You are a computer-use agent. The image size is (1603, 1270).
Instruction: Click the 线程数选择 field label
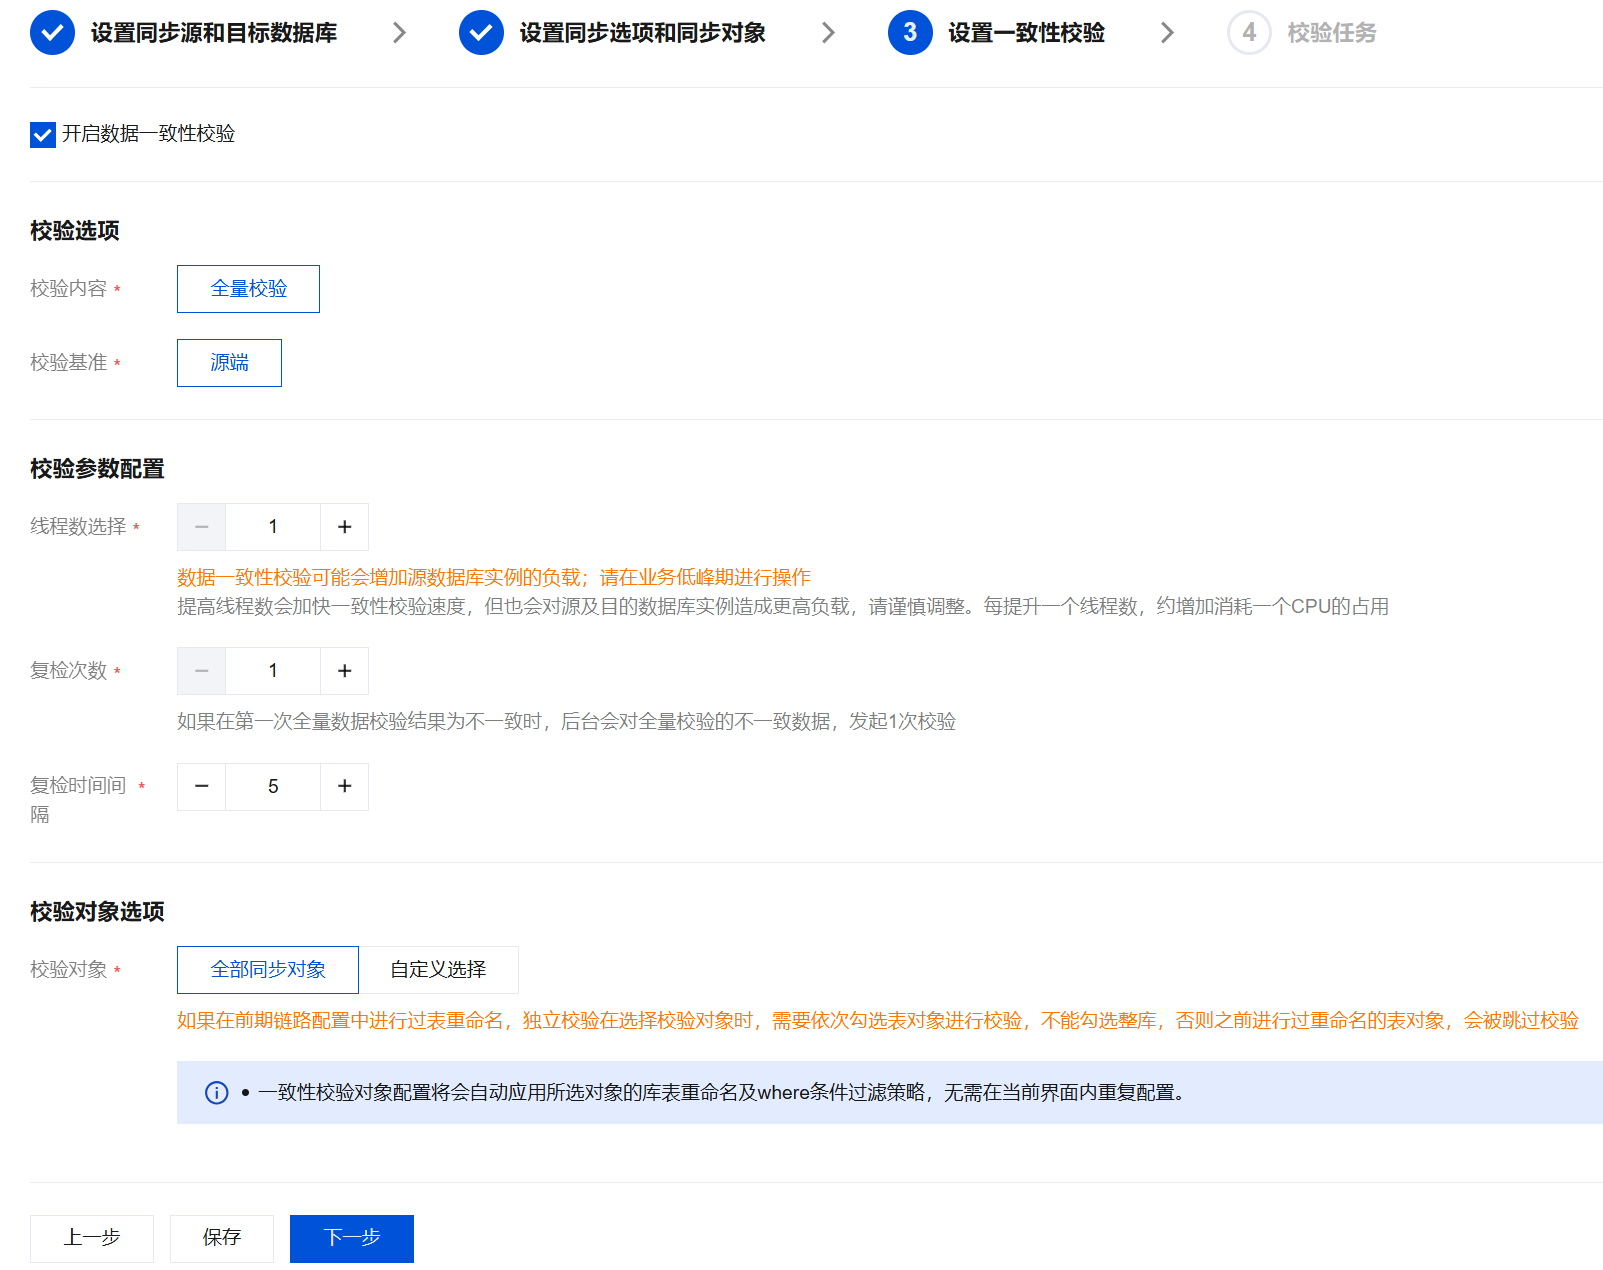click(78, 527)
